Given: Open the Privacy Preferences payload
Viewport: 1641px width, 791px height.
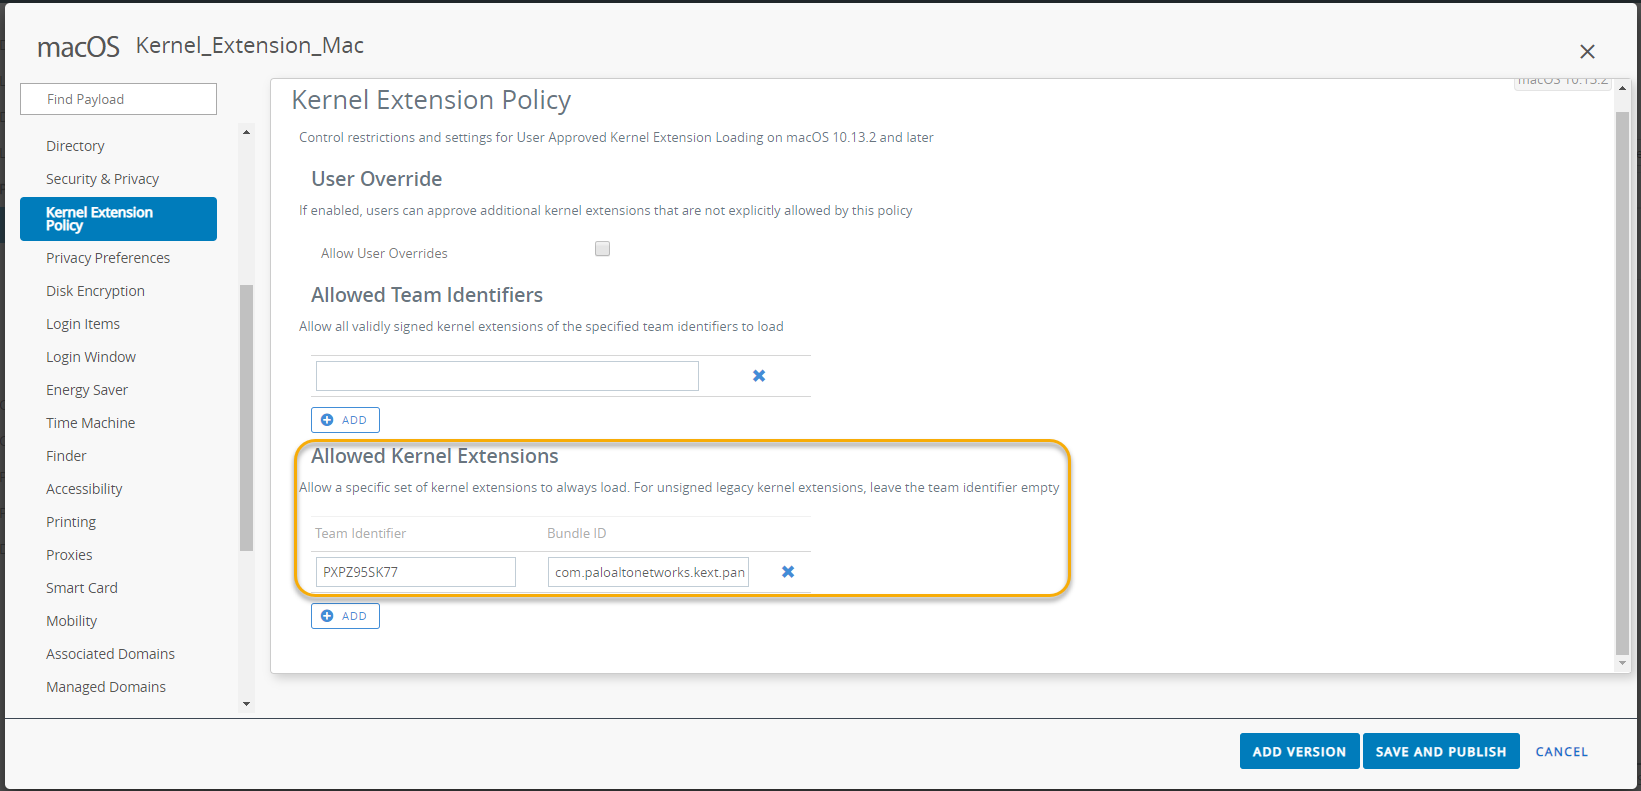Looking at the screenshot, I should 108,258.
